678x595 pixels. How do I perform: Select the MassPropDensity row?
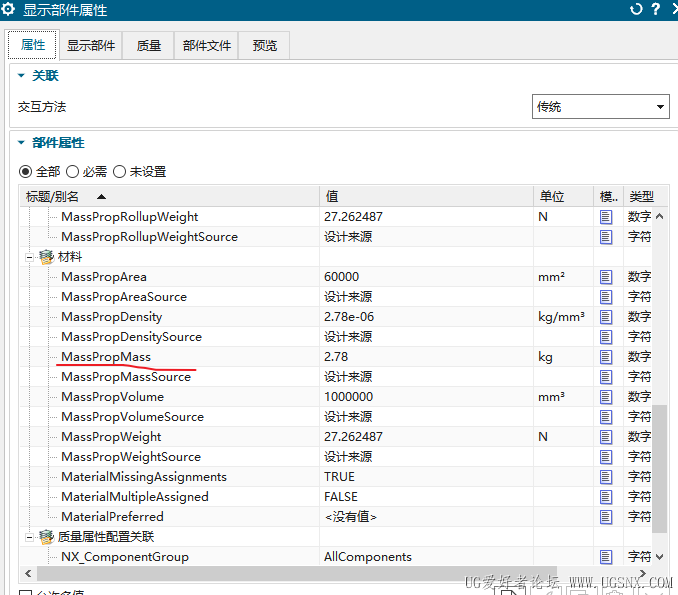(336, 317)
